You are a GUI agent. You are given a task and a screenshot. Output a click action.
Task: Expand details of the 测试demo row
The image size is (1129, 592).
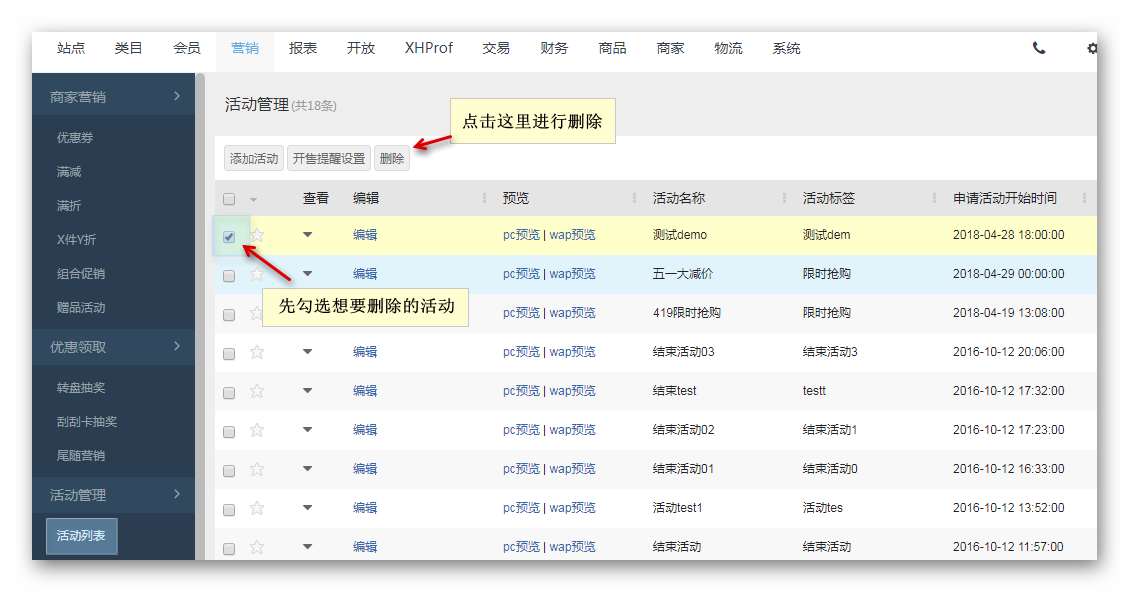307,234
